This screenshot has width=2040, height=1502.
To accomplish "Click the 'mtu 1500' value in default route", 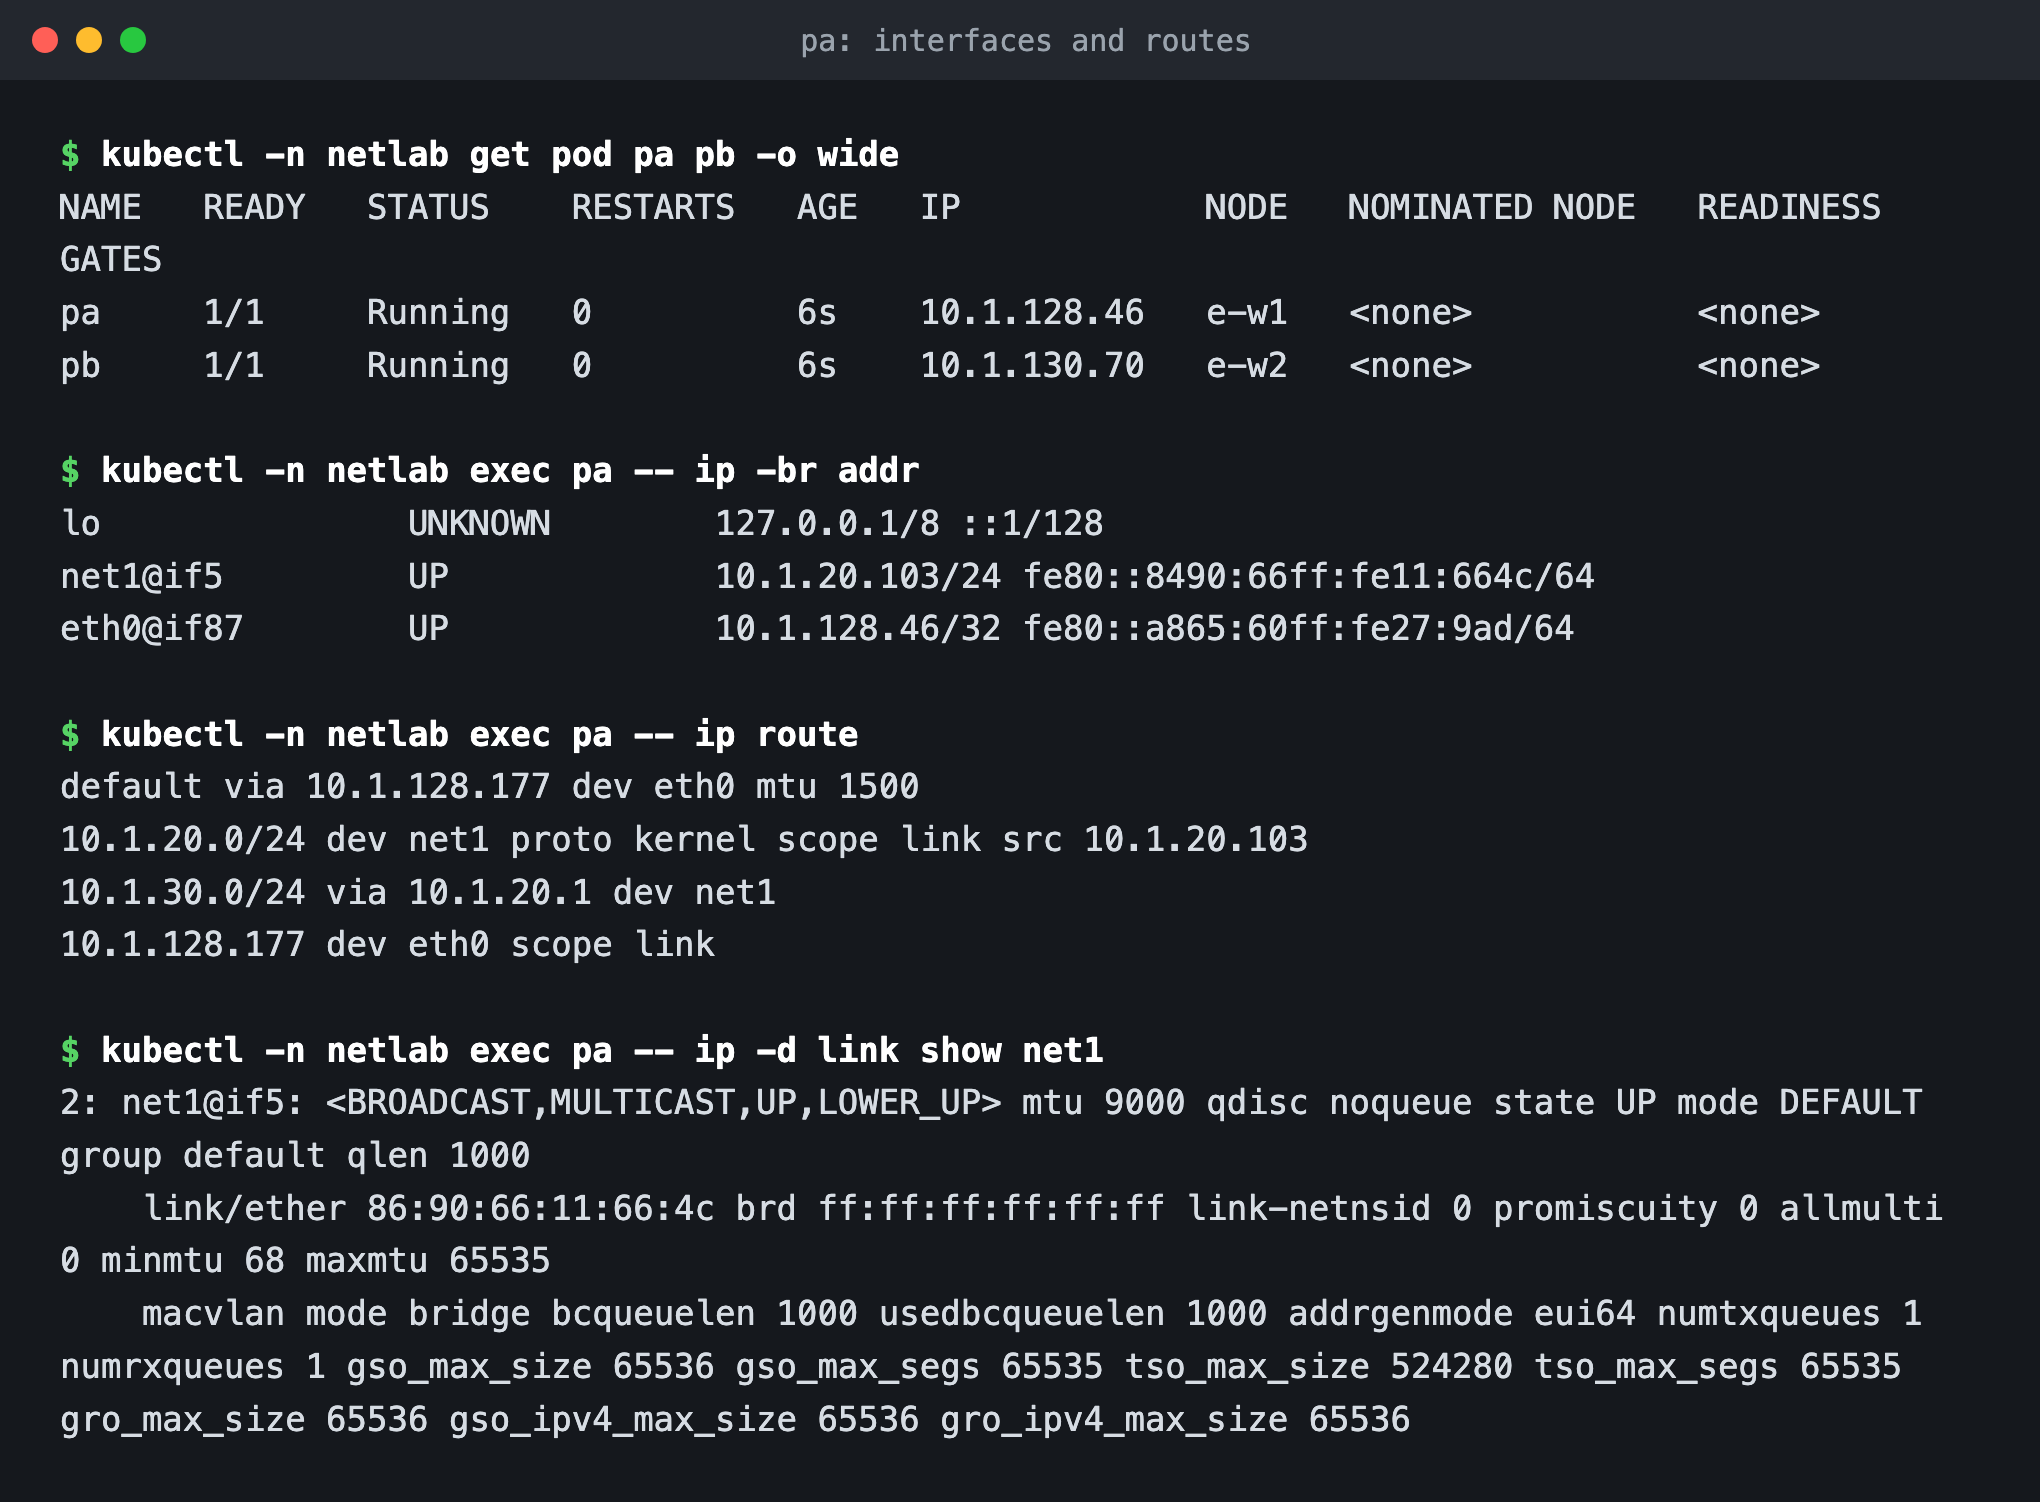I will pyautogui.click(x=837, y=786).
